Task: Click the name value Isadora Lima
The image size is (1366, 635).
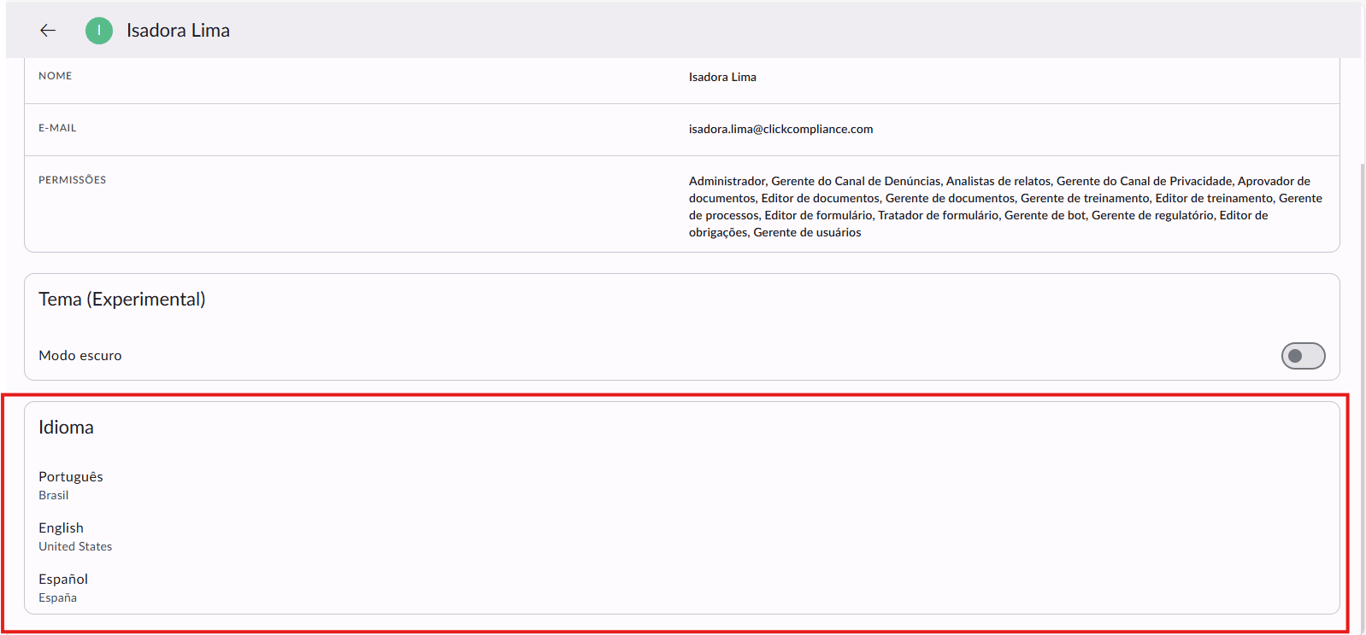Action: click(x=722, y=77)
